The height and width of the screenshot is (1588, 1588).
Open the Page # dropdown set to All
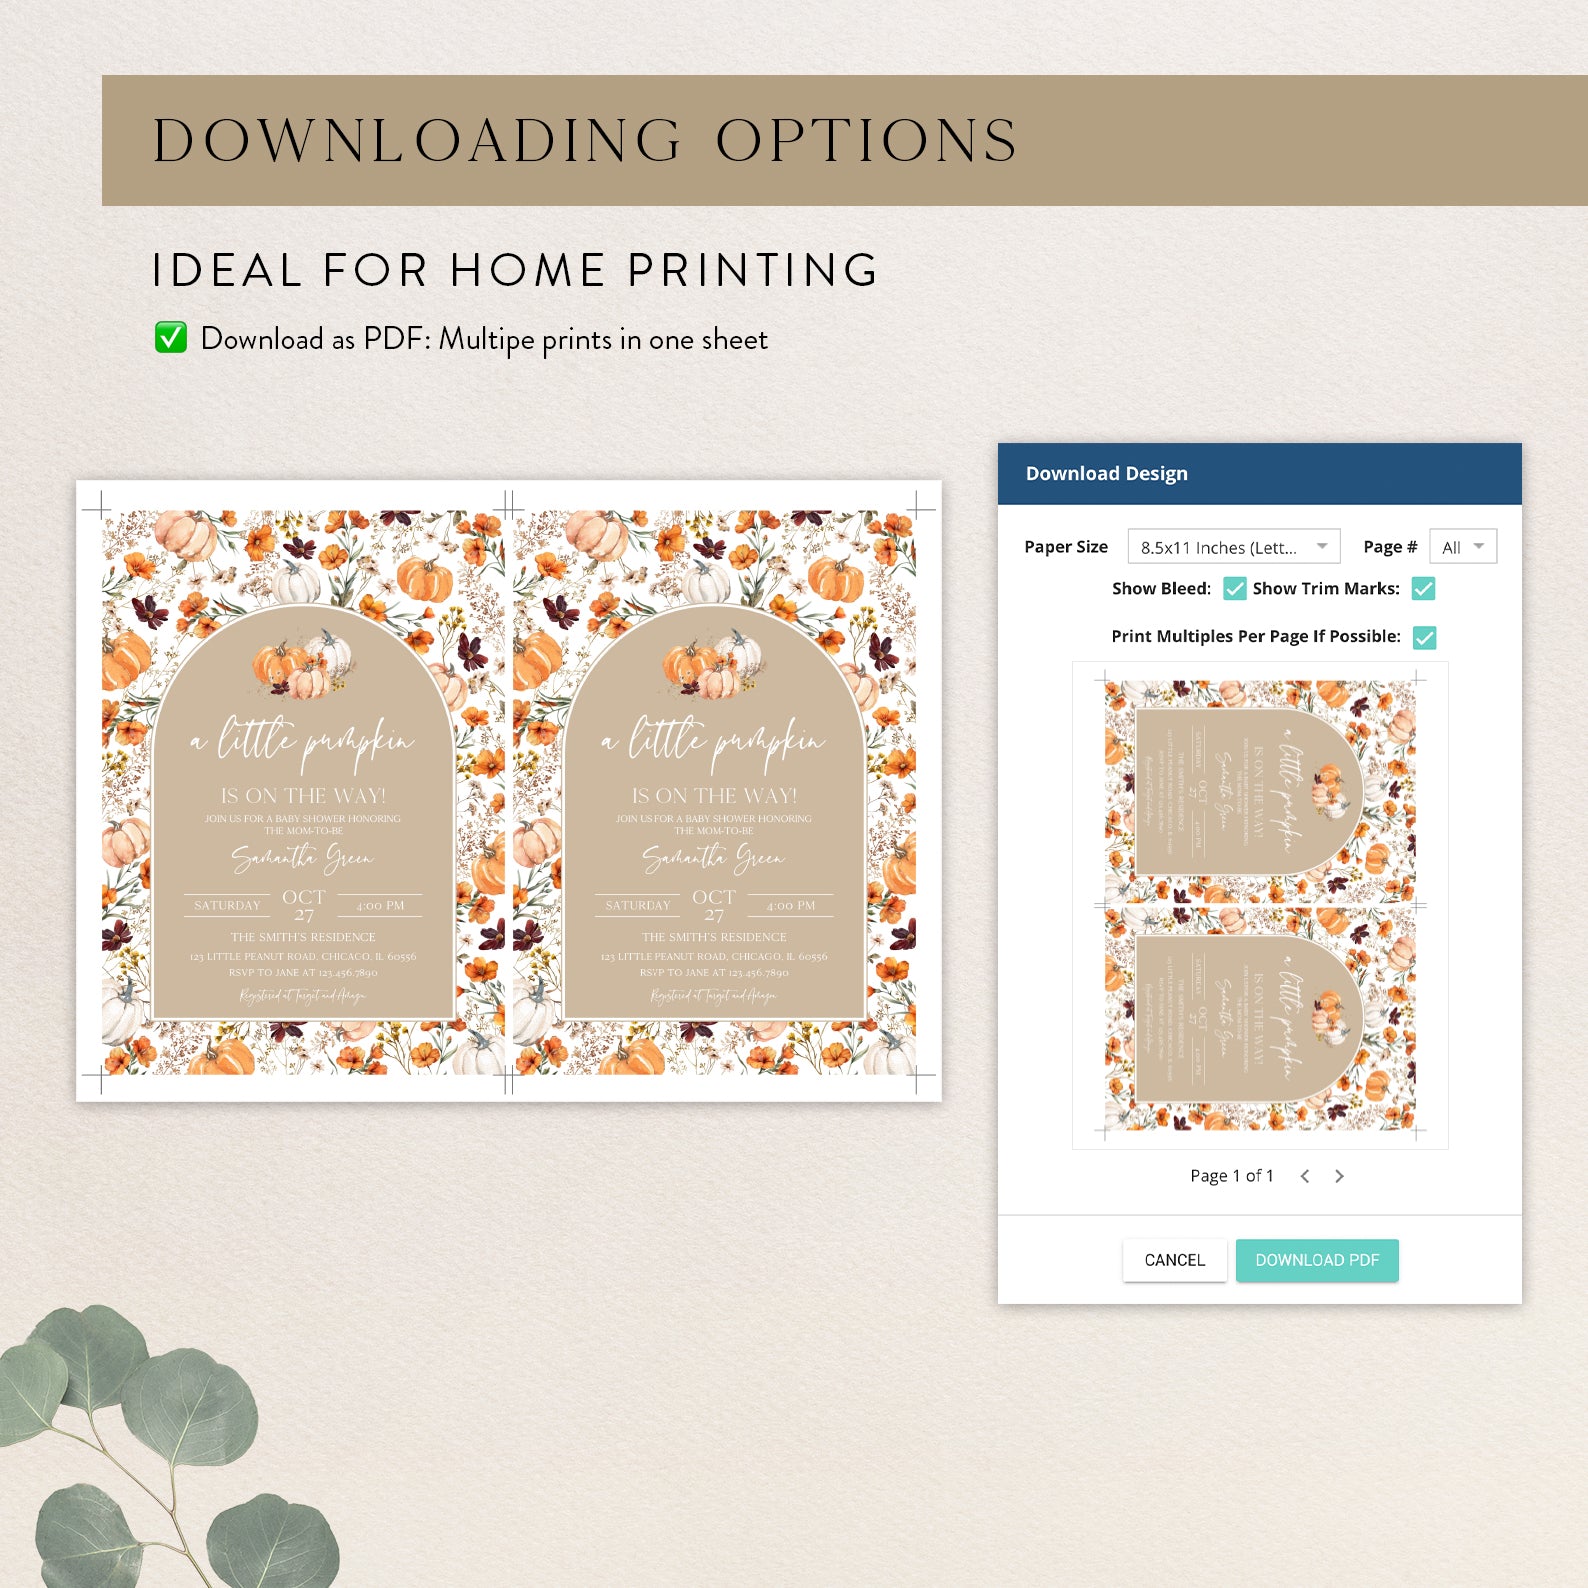[x=1463, y=547]
